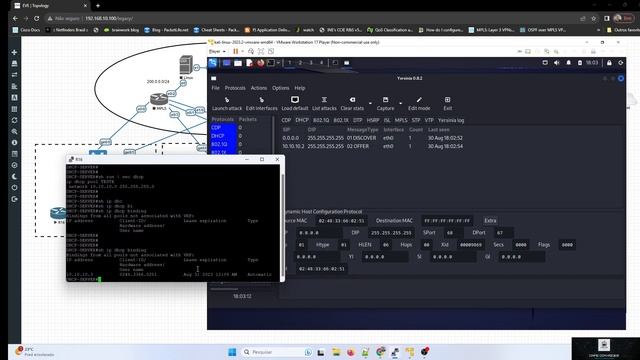The width and height of the screenshot is (640, 360).
Task: Click EVE-NG info status sidebar icon
Action: point(14,143)
